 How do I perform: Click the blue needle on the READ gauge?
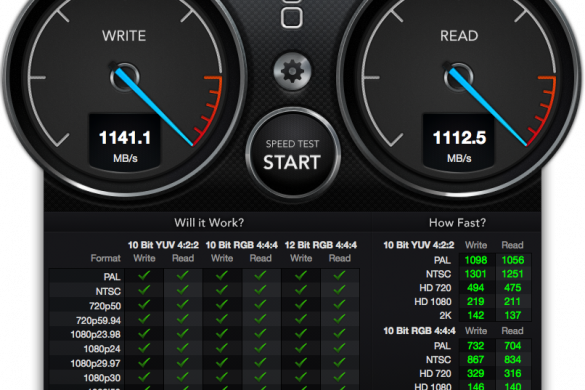[487, 107]
